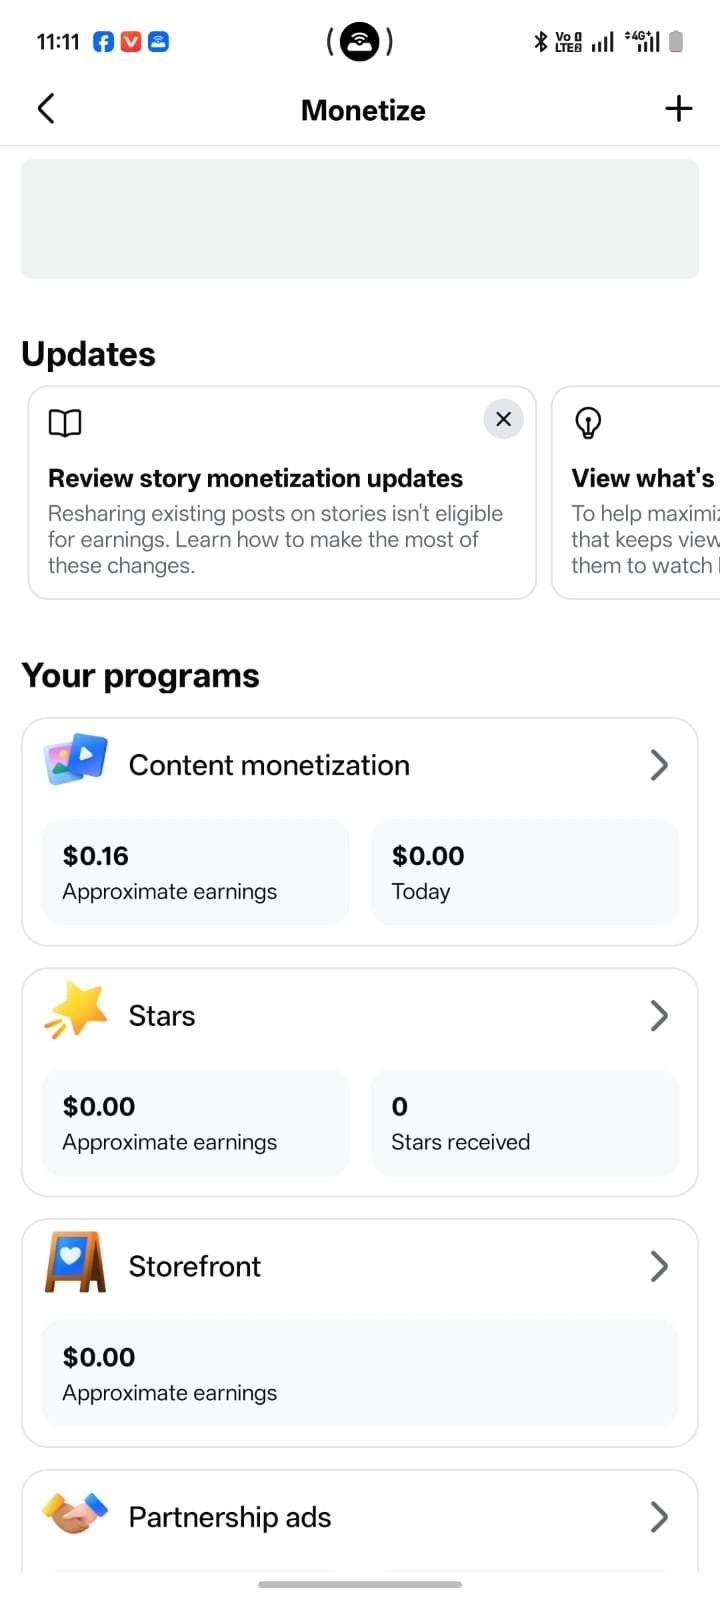Open the View what's partially visible card
Image resolution: width=720 pixels, height=1600 pixels.
(x=636, y=493)
